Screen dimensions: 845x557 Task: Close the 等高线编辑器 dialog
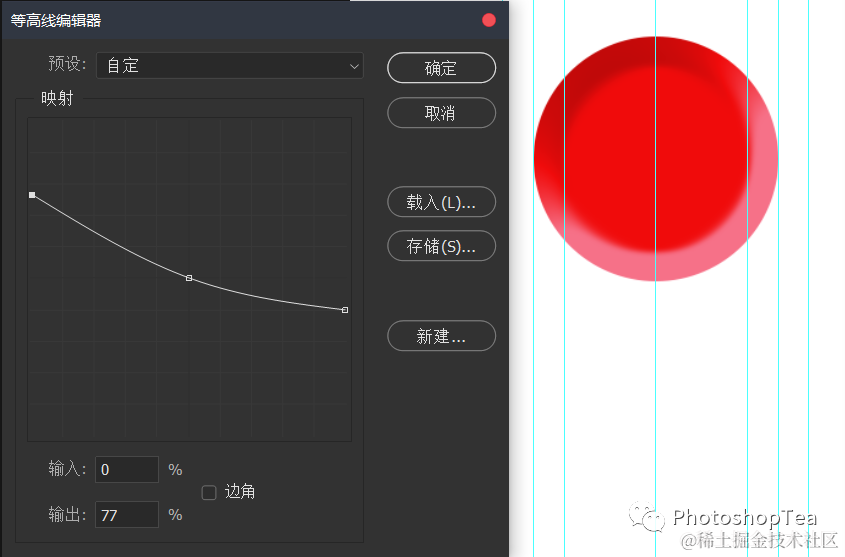click(x=489, y=20)
